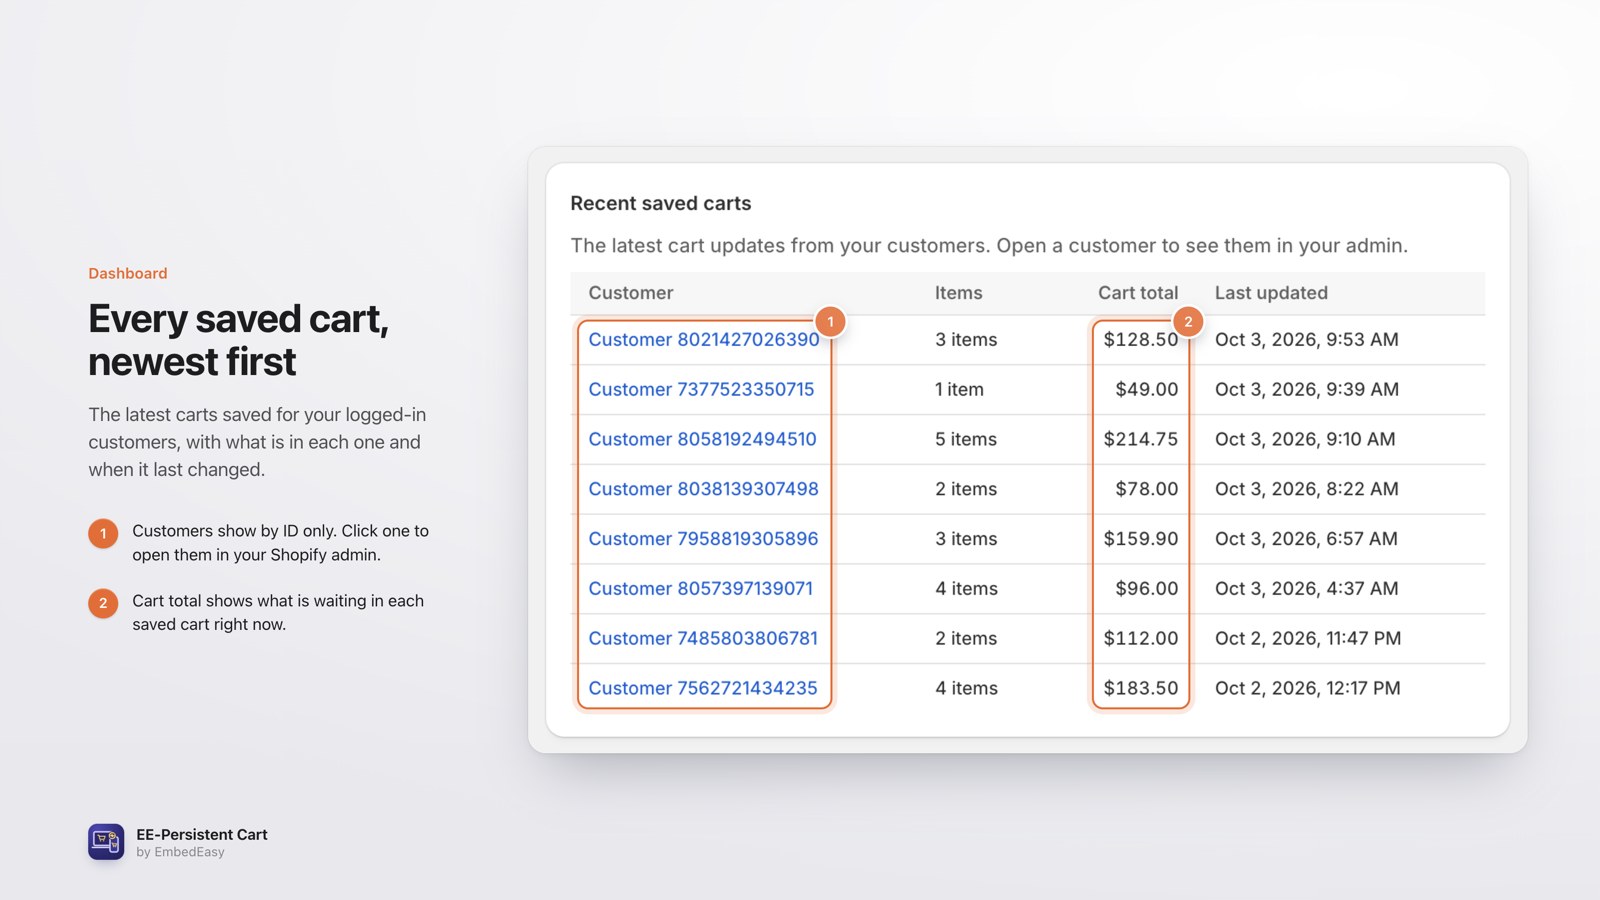Click date Oct 2, 2026, 11:47 PM
Screen dimensions: 1600x900
1308,639
